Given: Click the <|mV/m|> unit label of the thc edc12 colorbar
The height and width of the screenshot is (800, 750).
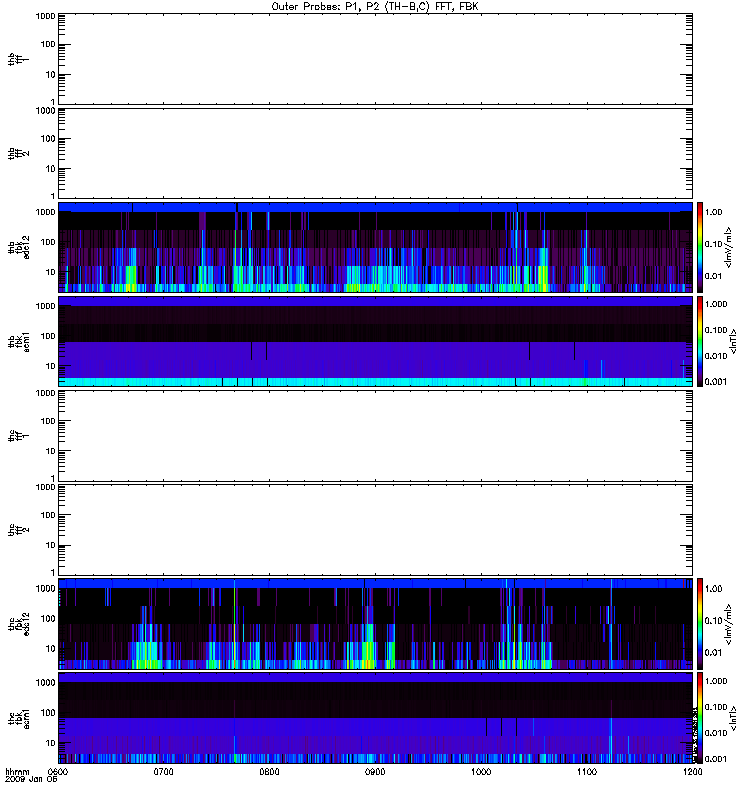Looking at the screenshot, I should tap(729, 624).
